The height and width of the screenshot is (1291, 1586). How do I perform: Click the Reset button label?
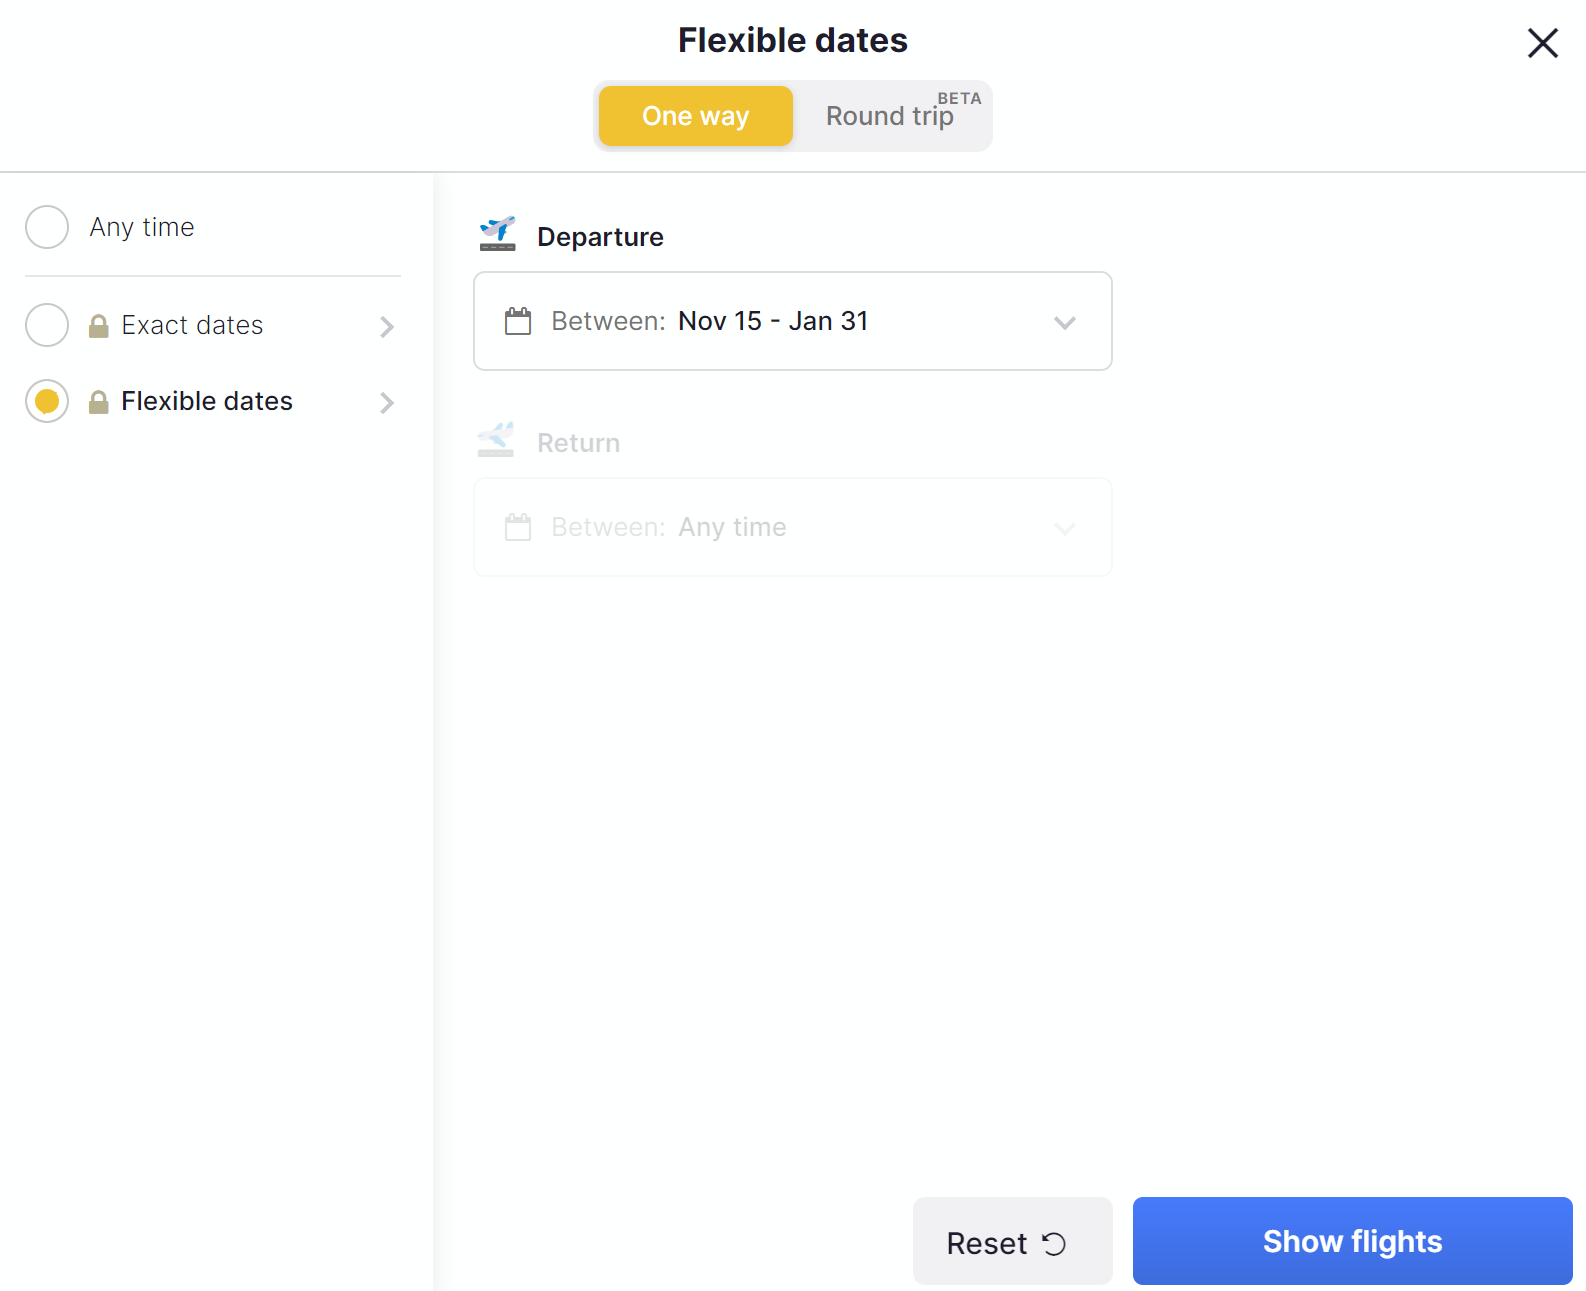tap(986, 1243)
